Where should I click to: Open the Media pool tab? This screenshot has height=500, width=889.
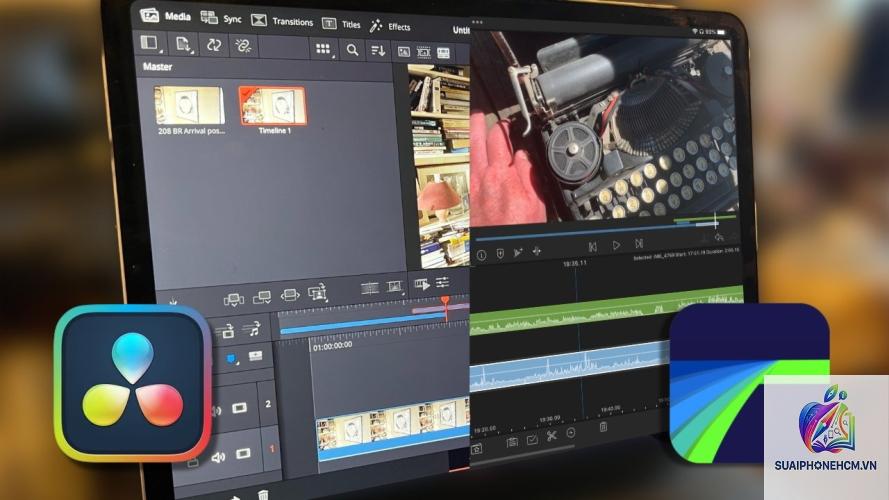pos(165,15)
